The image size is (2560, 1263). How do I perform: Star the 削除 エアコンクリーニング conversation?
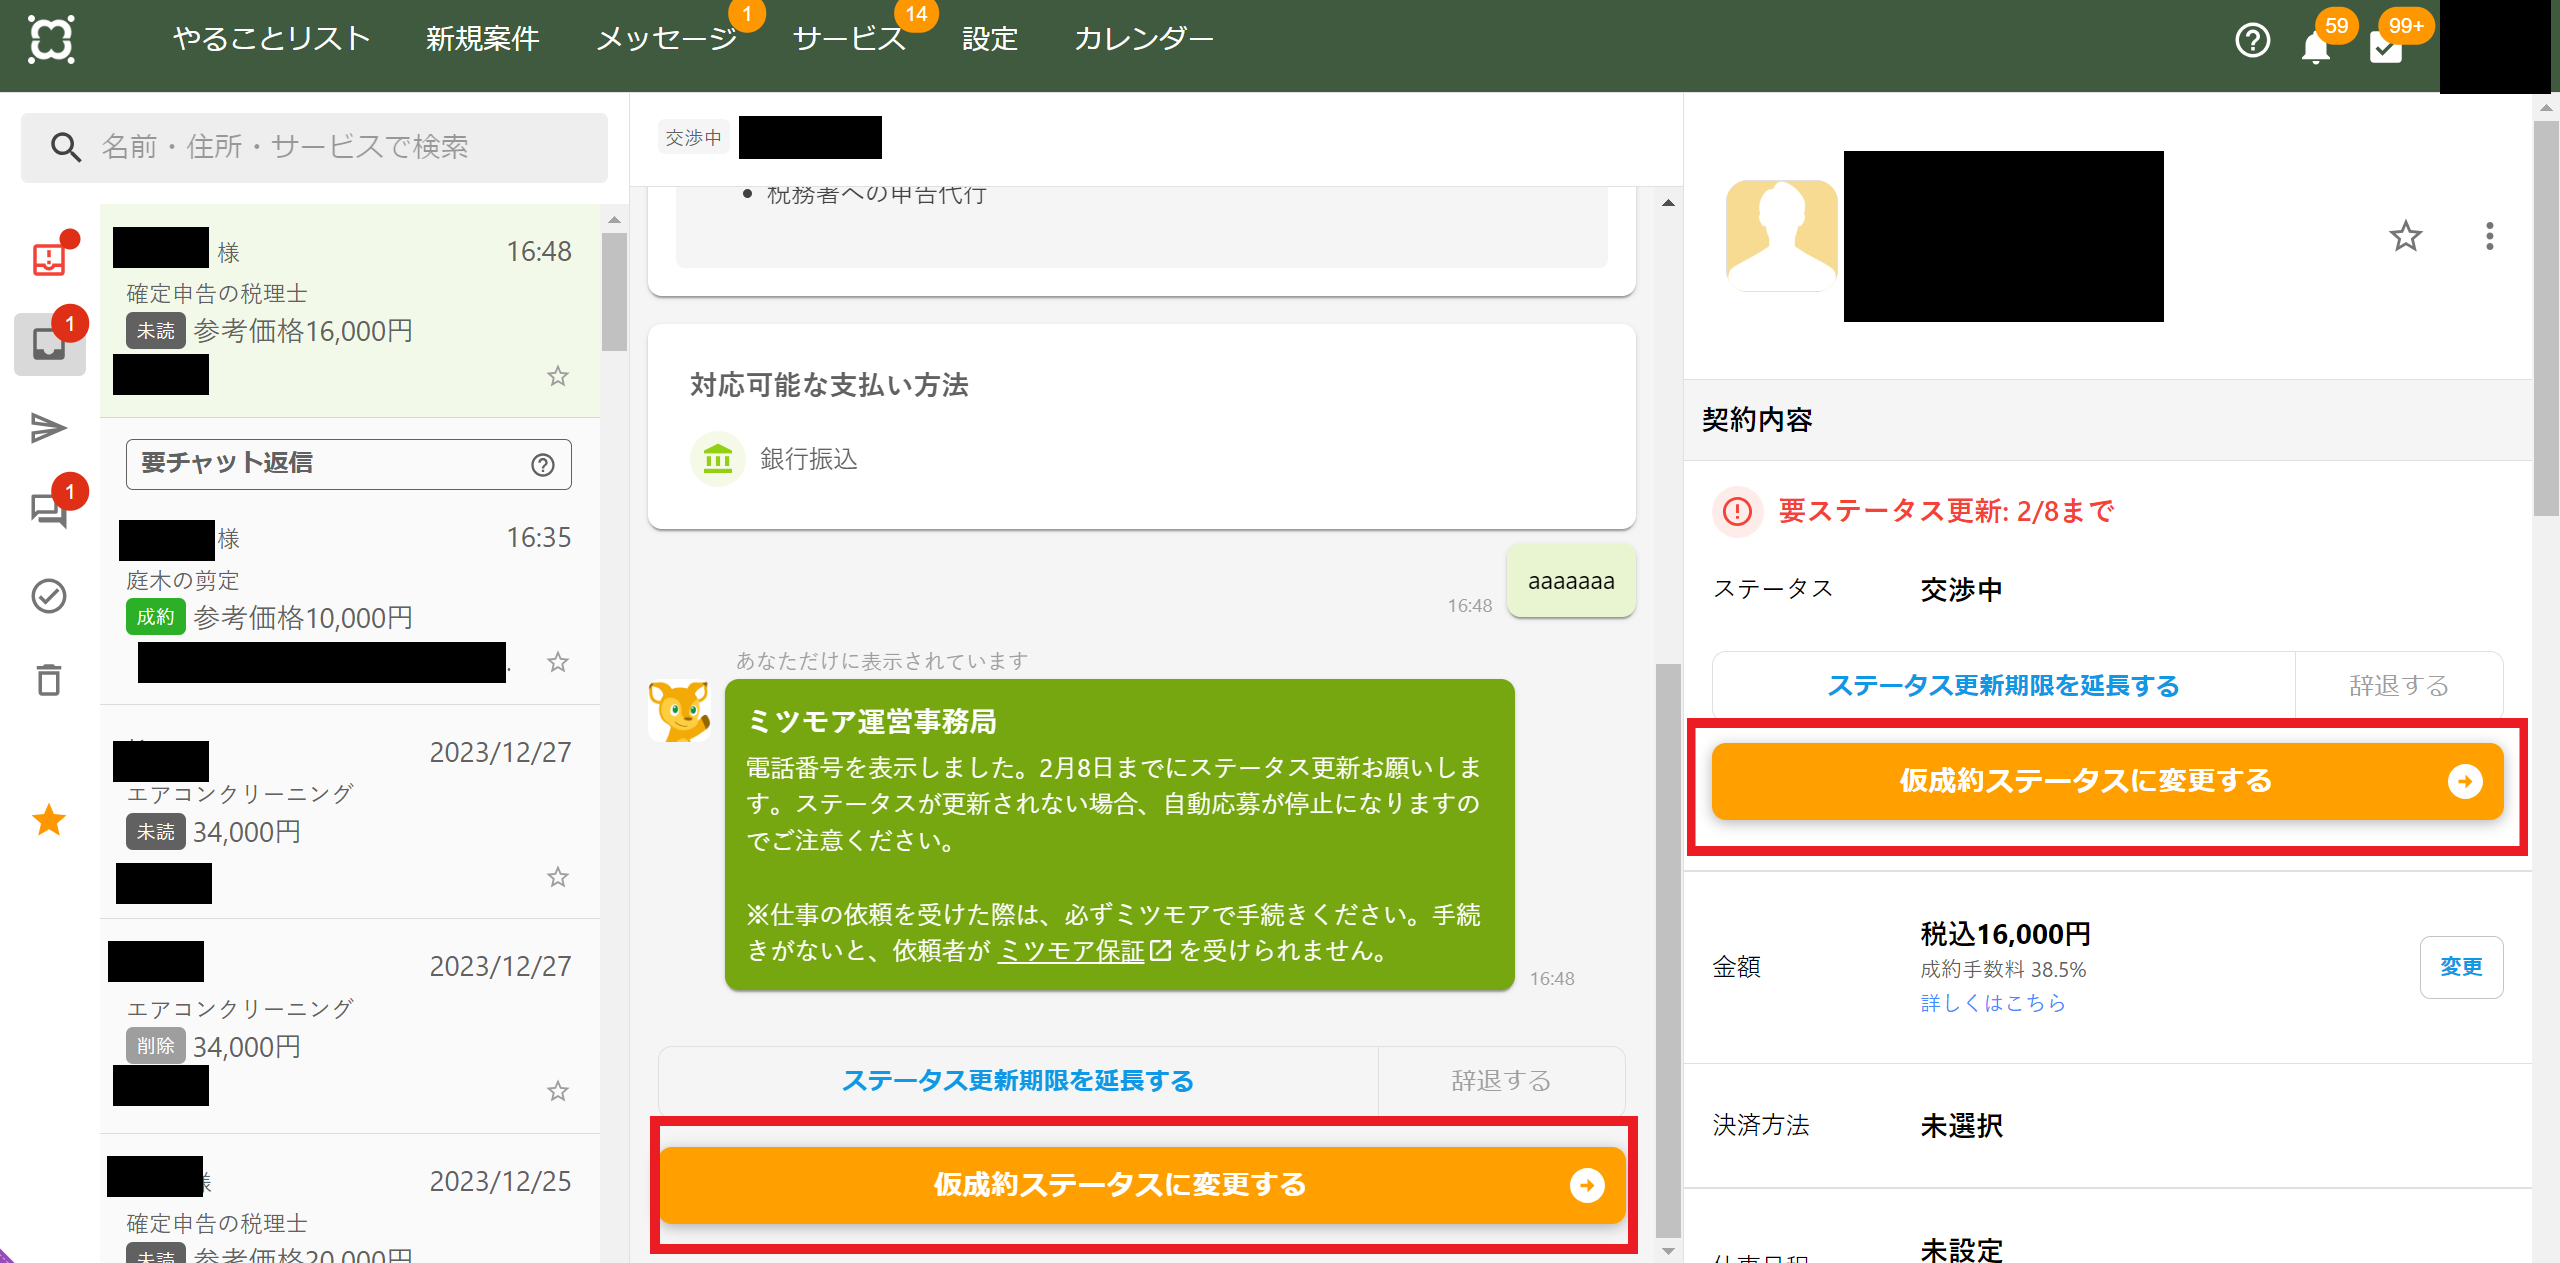click(x=558, y=1091)
